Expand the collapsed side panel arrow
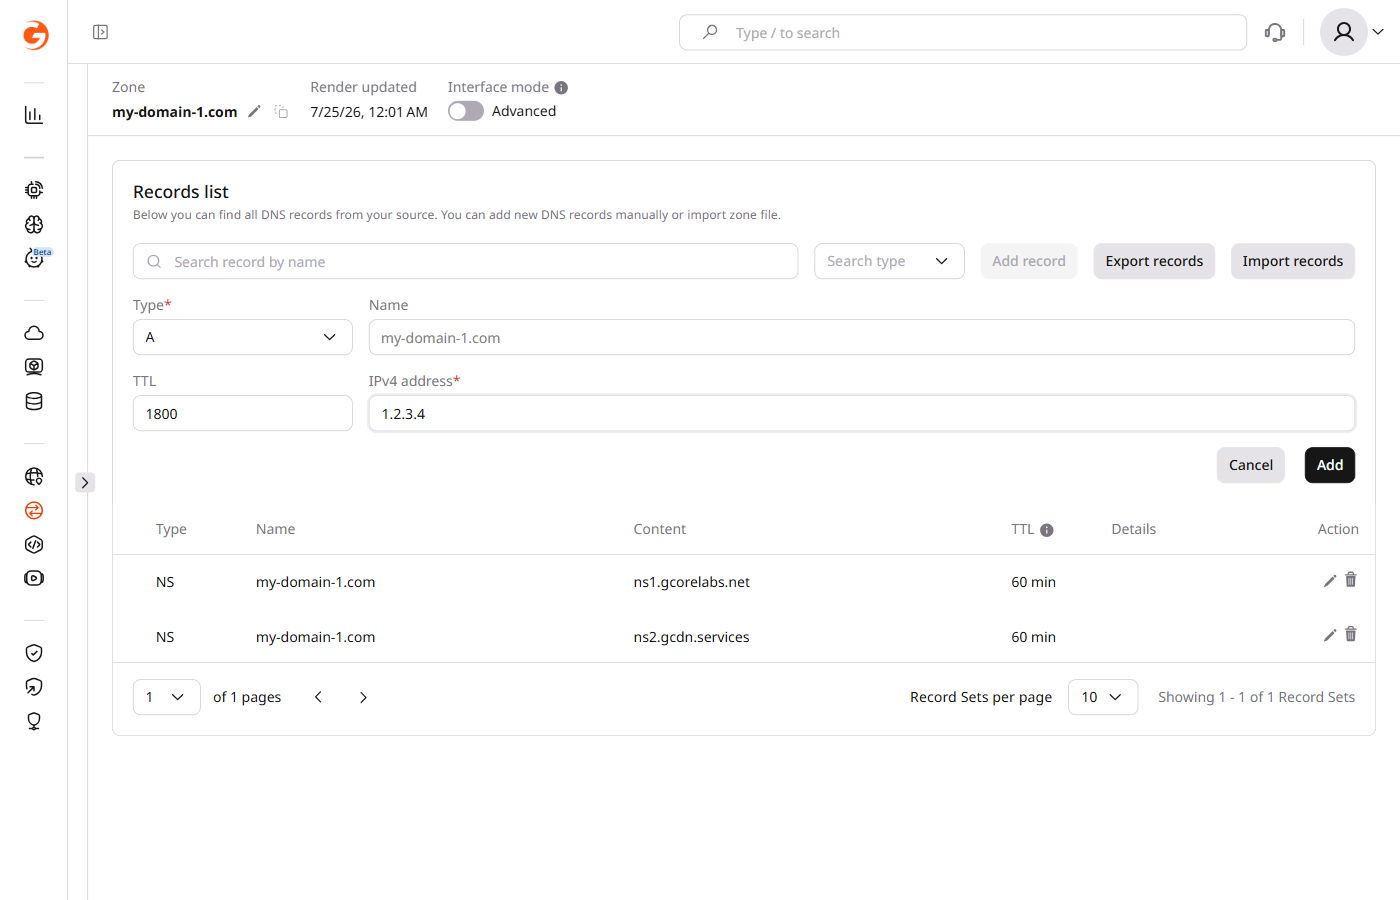This screenshot has width=1400, height=900. click(85, 483)
